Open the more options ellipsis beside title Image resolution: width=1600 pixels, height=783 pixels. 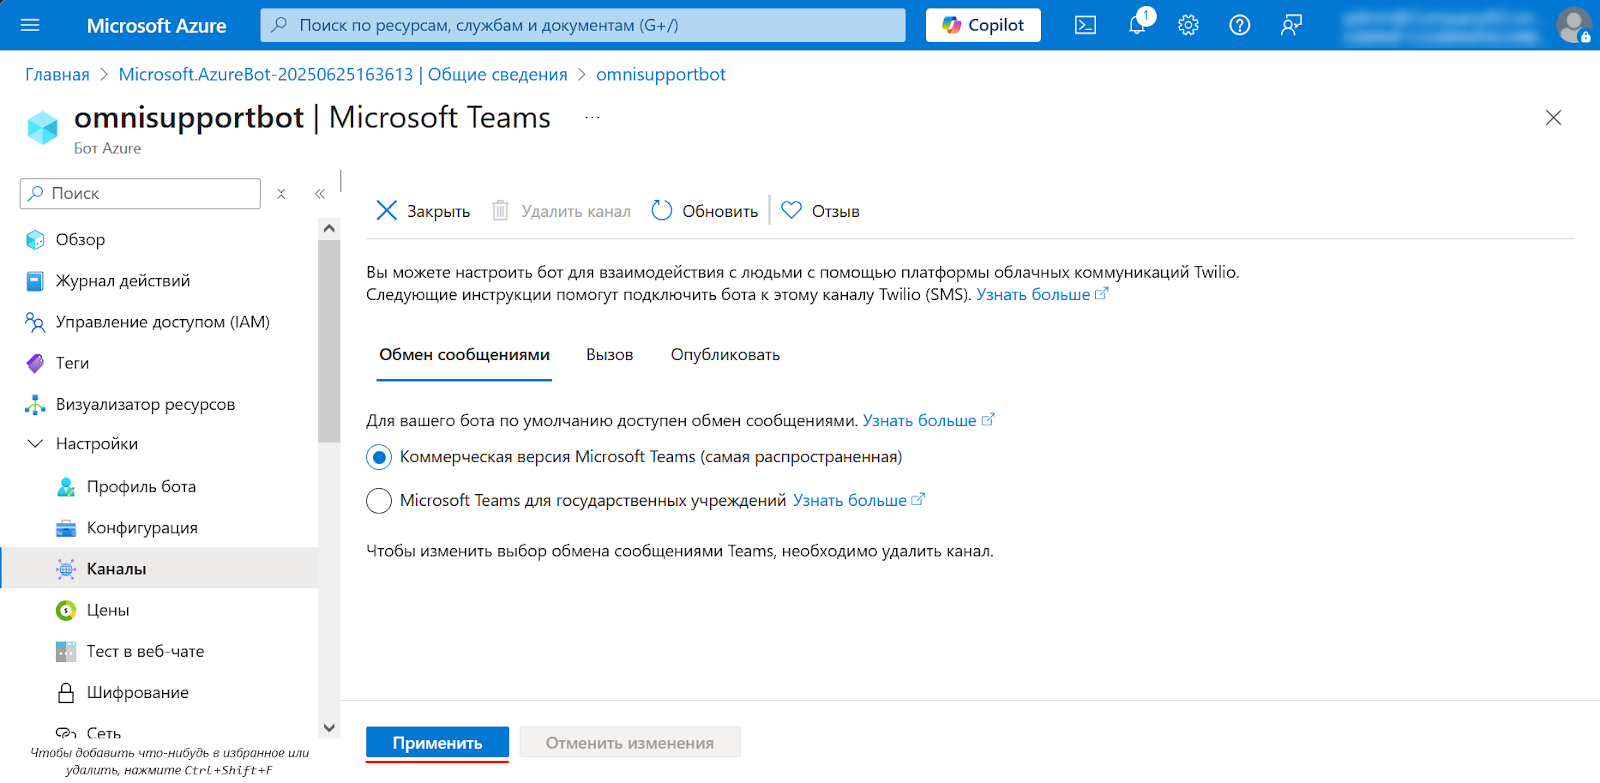coord(593,118)
